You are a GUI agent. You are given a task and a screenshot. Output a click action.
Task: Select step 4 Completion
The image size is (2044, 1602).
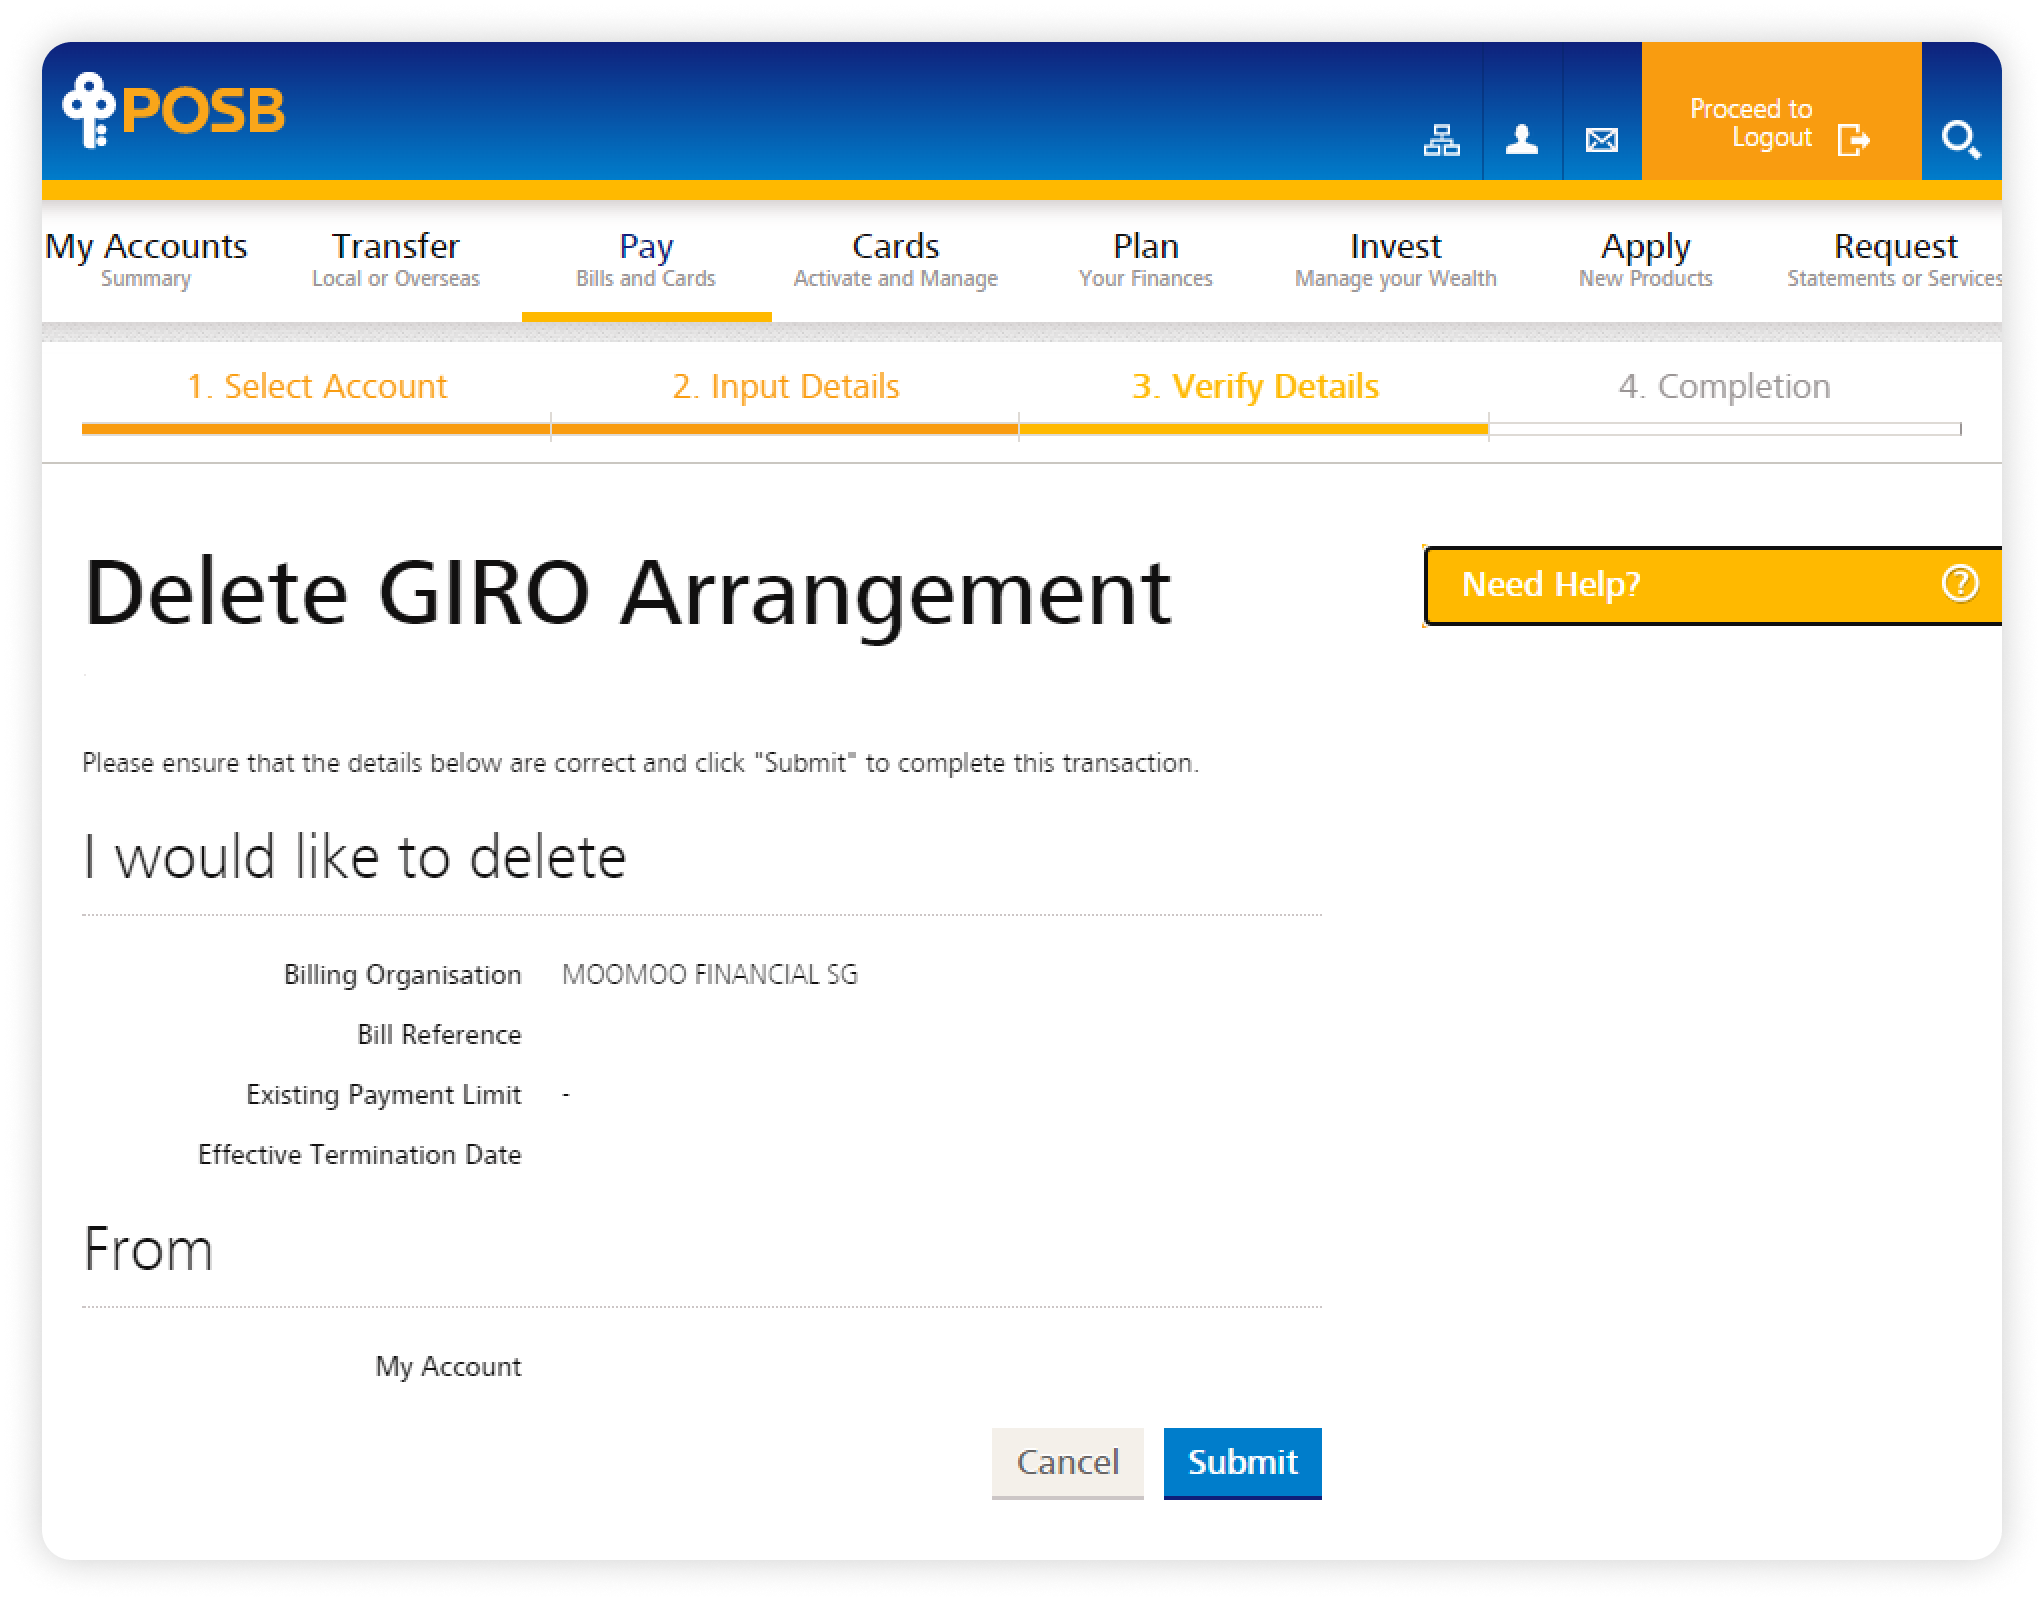pos(1725,386)
